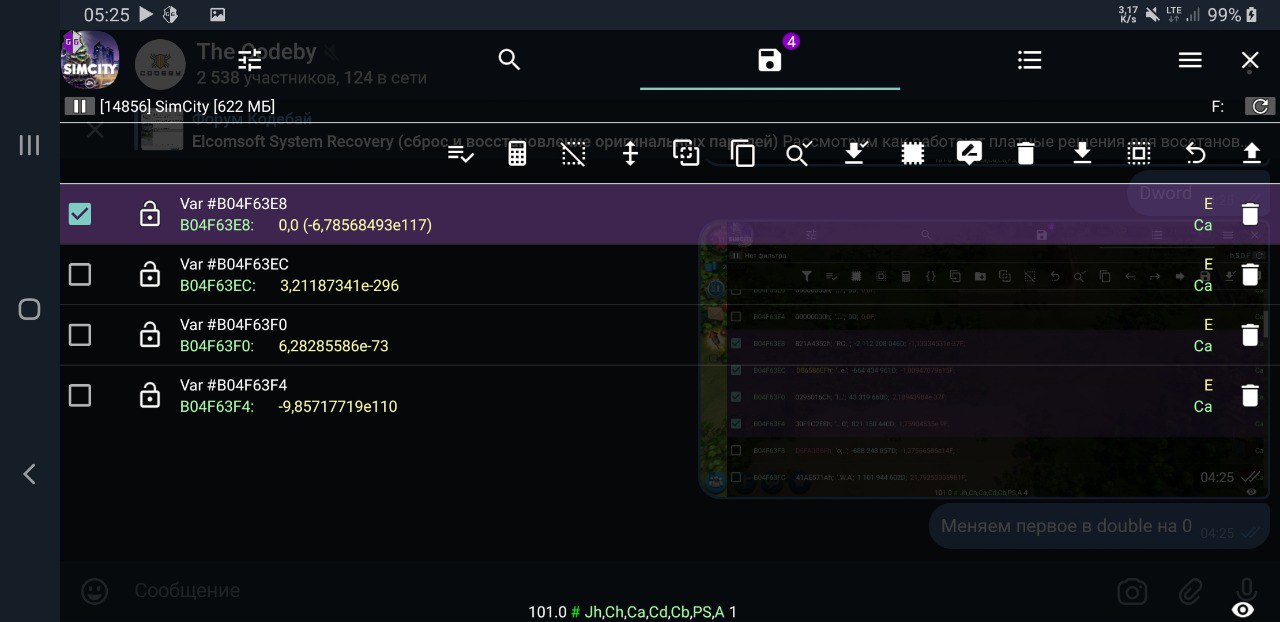The image size is (1280, 622).
Task: Click the load download-with-check icon
Action: 854,154
